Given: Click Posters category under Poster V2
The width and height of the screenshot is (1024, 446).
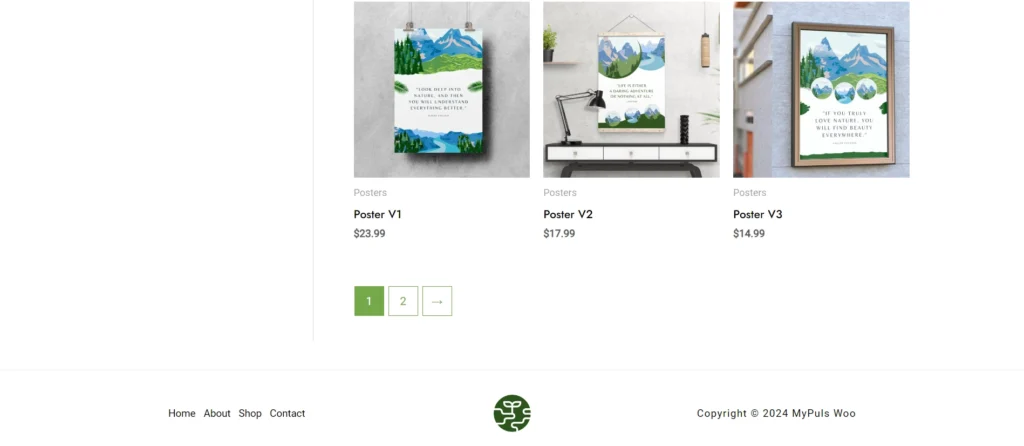Looking at the screenshot, I should 560,193.
